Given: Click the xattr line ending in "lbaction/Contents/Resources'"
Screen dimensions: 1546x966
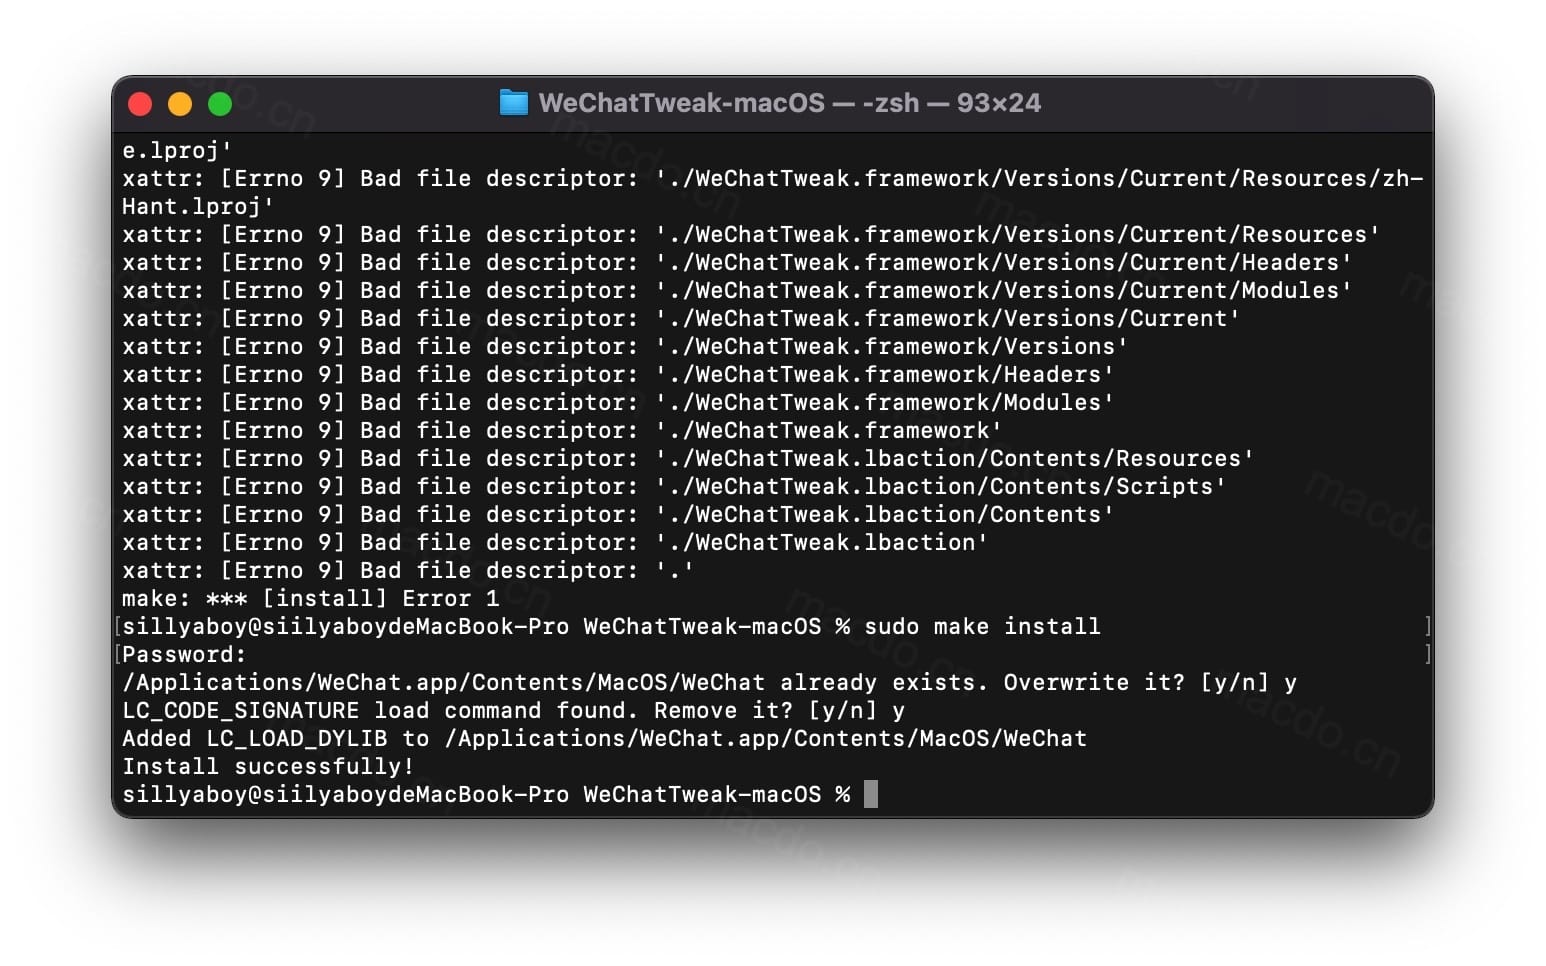Looking at the screenshot, I should tap(687, 458).
